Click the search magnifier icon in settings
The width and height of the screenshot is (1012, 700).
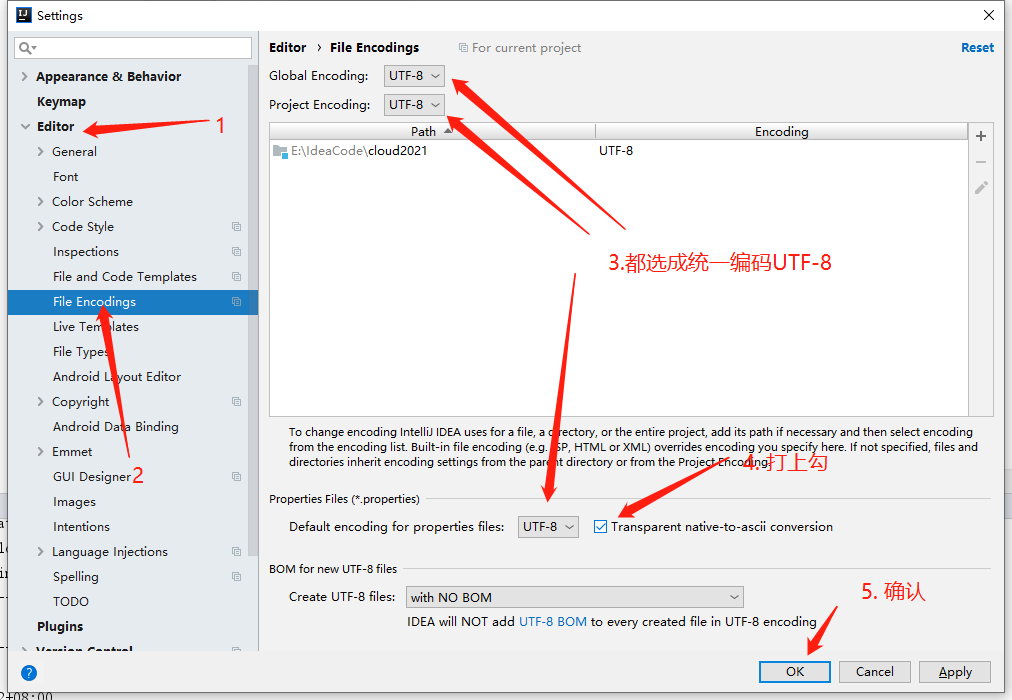pyautogui.click(x=27, y=48)
